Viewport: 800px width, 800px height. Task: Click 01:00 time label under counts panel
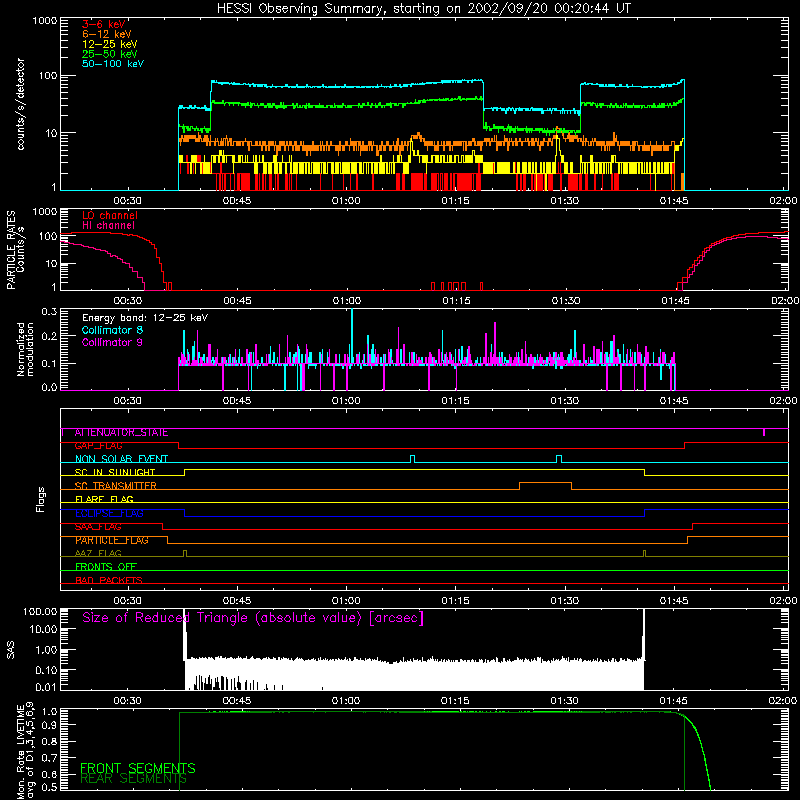(x=346, y=201)
